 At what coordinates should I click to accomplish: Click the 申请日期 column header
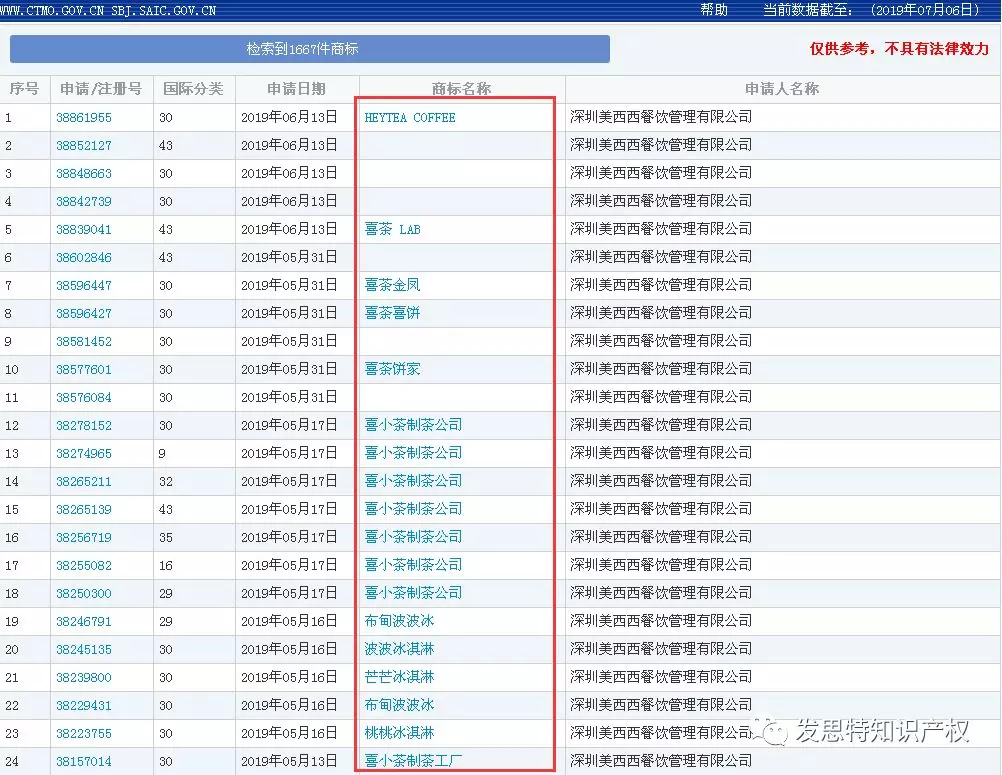tap(297, 89)
